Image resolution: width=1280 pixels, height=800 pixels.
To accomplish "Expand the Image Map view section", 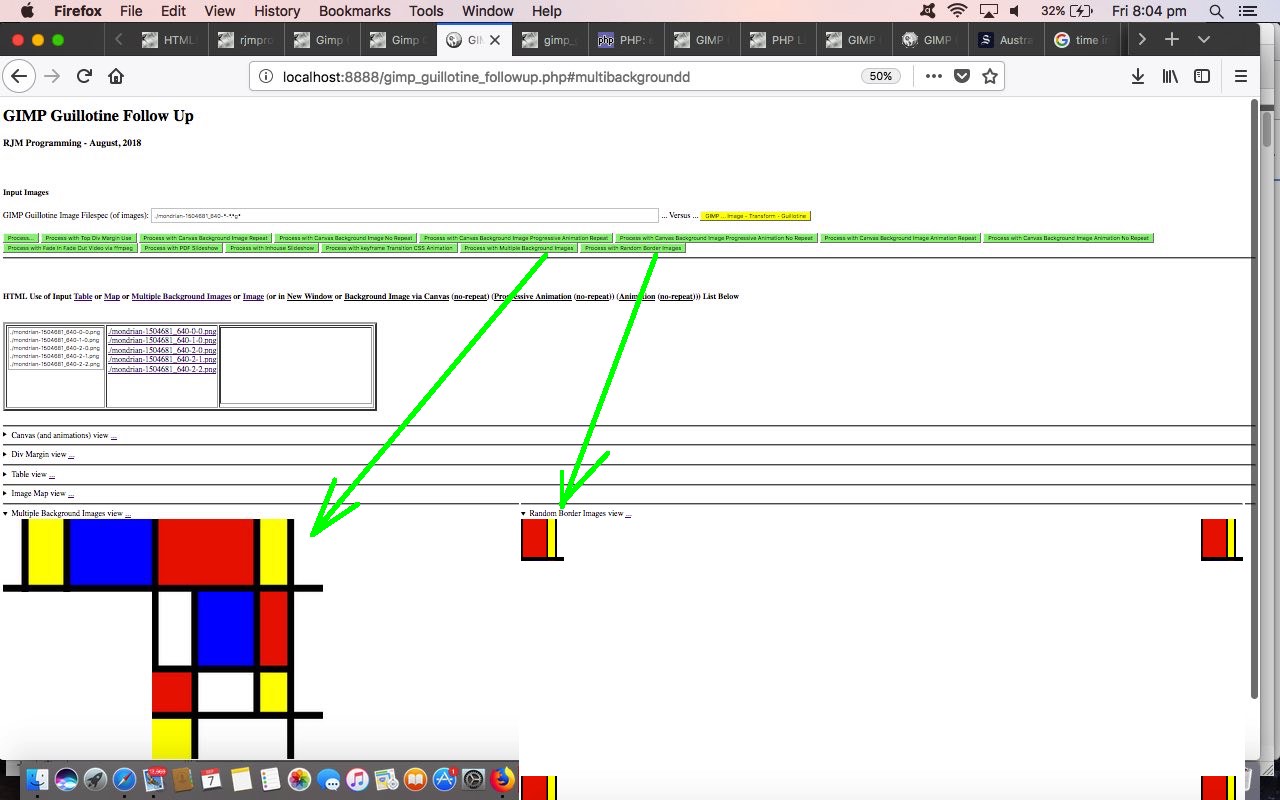I will pos(38,494).
